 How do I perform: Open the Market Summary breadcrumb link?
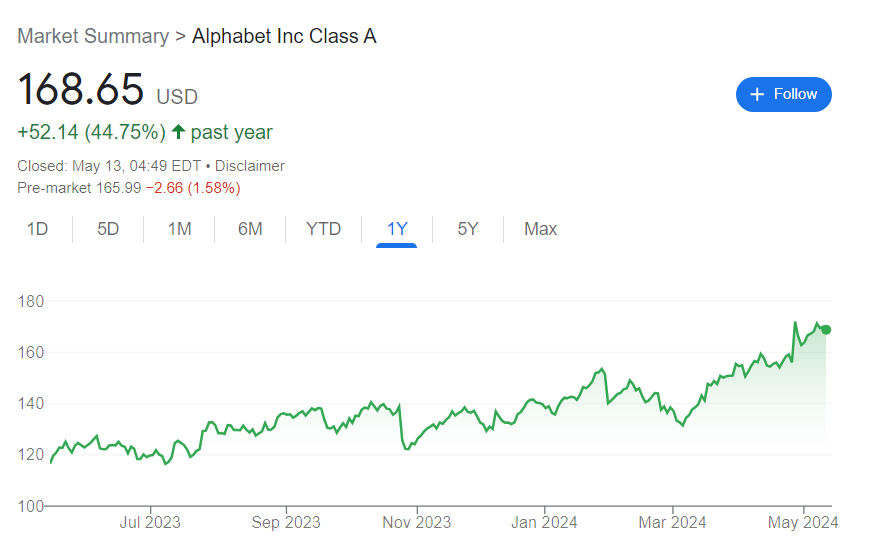click(93, 36)
